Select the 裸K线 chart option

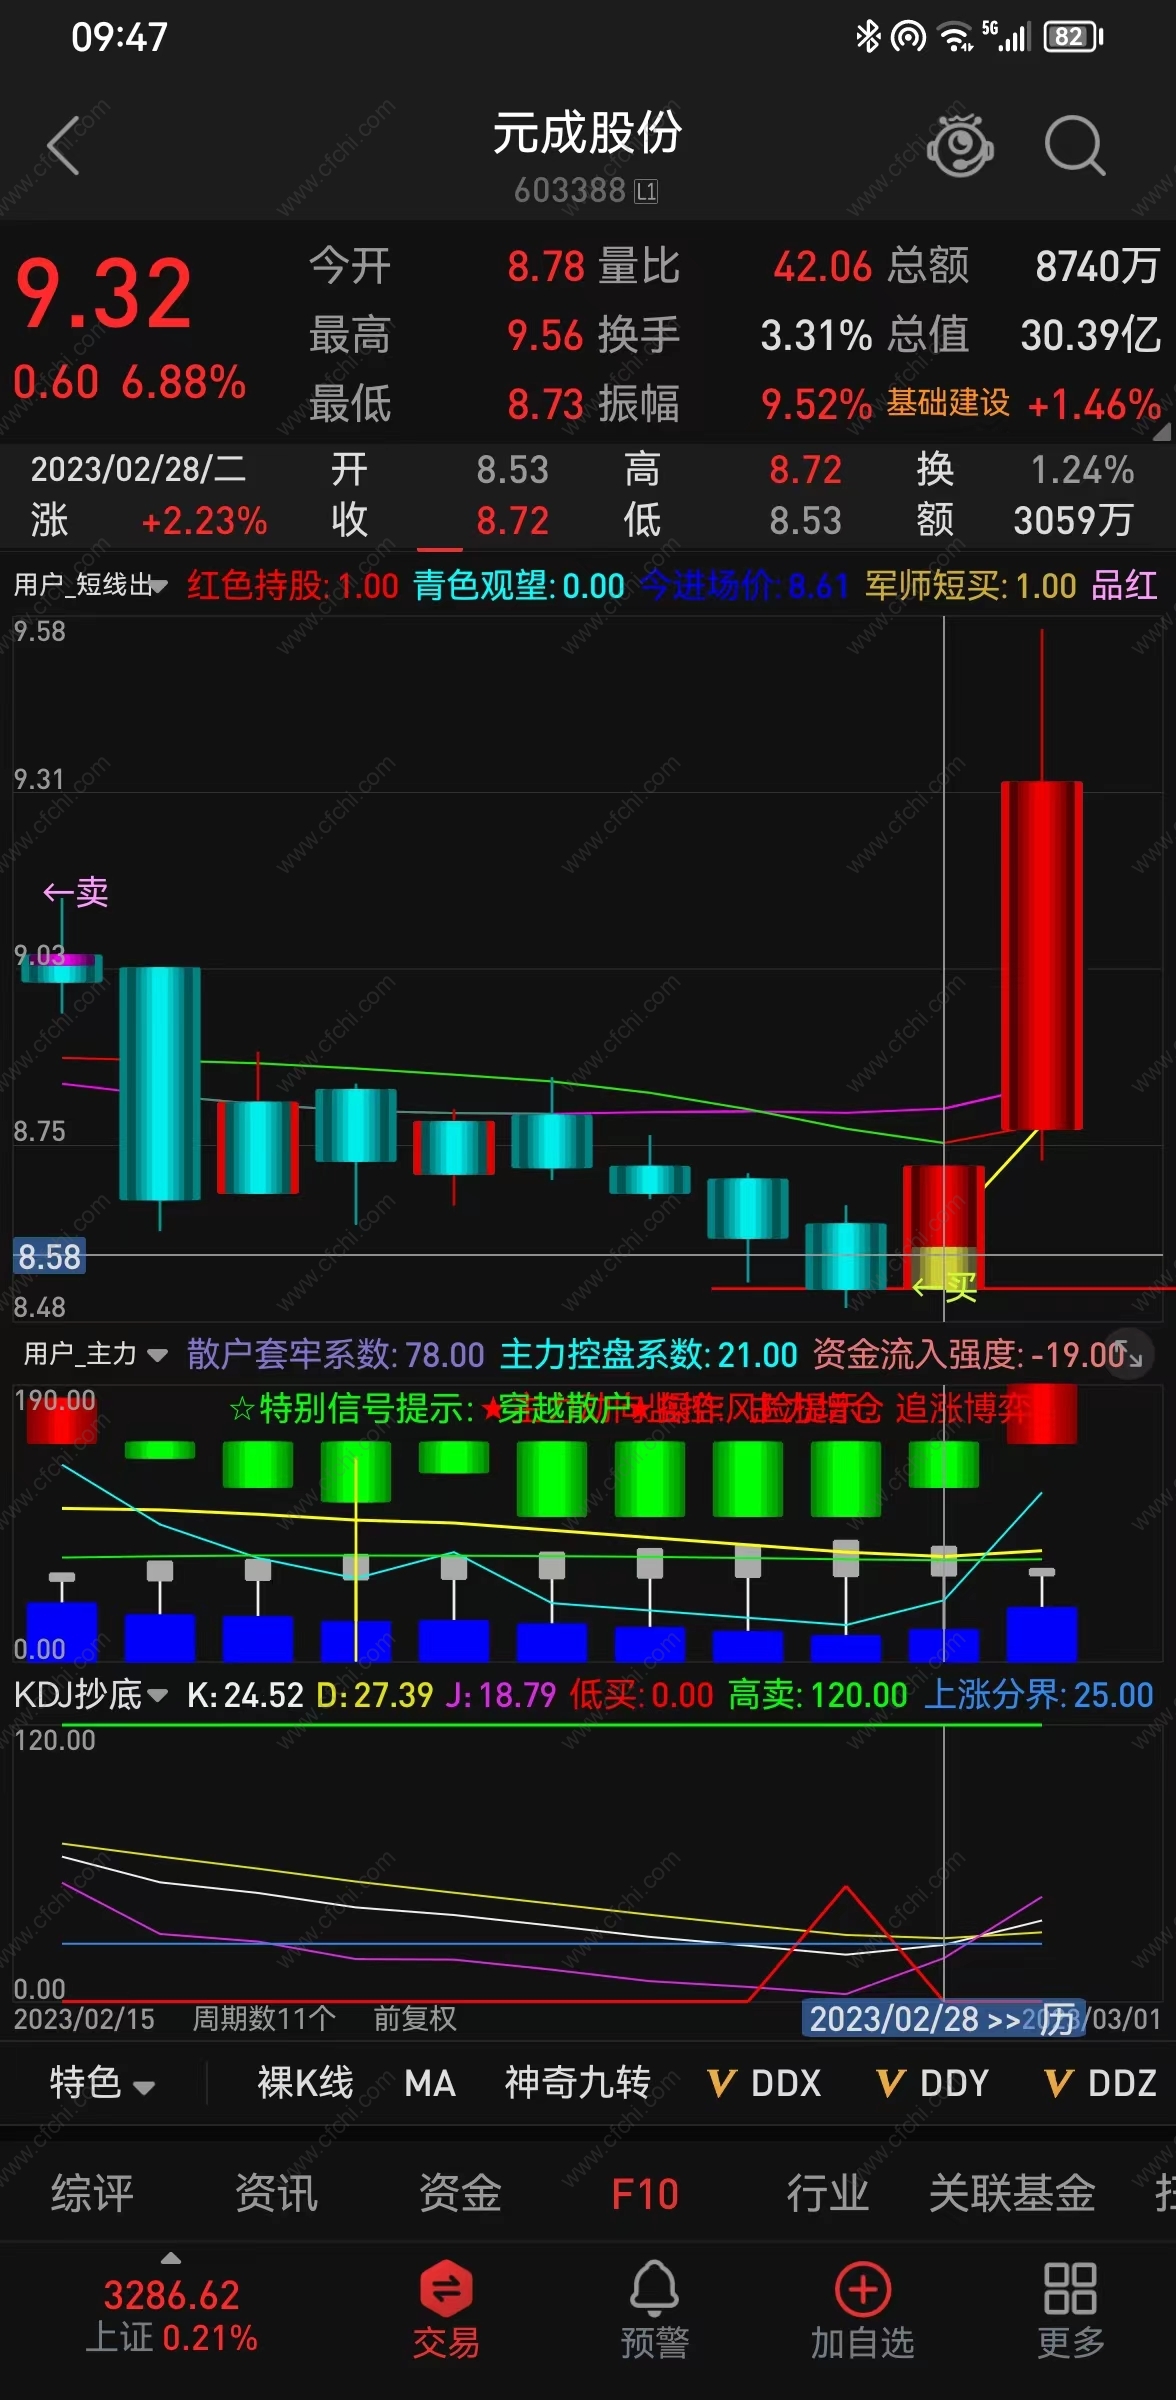click(305, 2083)
